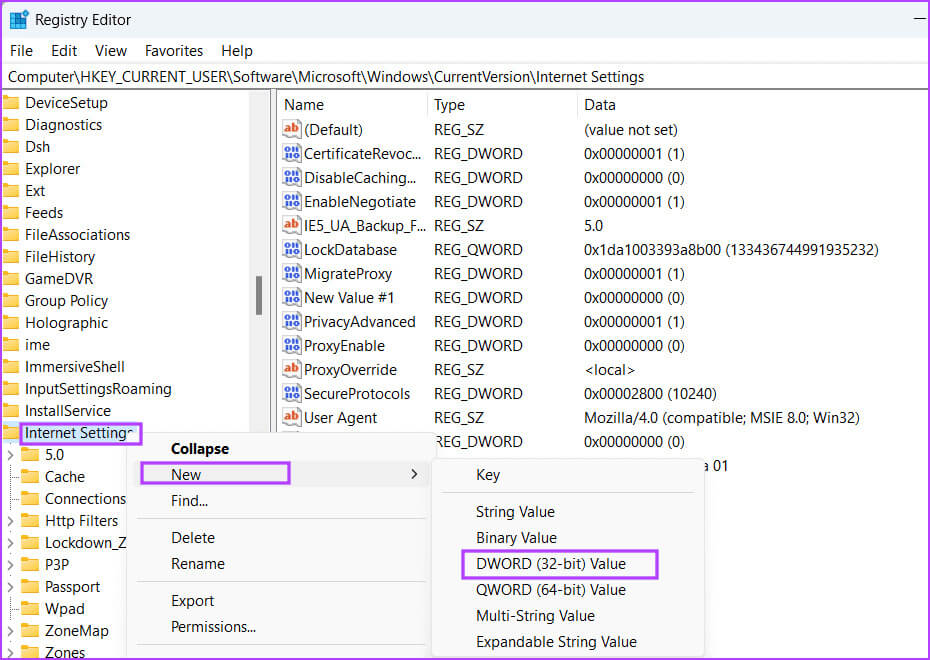
Task: Click the User Agent string icon
Action: pos(291,417)
